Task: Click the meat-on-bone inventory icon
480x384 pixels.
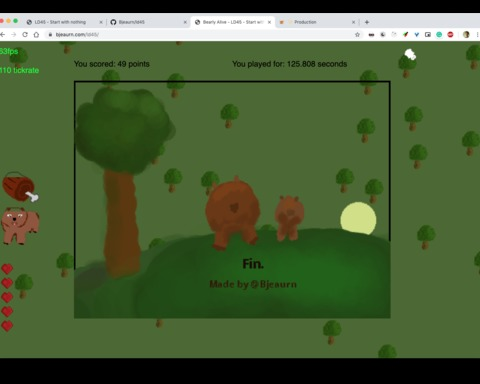Action: [20, 187]
